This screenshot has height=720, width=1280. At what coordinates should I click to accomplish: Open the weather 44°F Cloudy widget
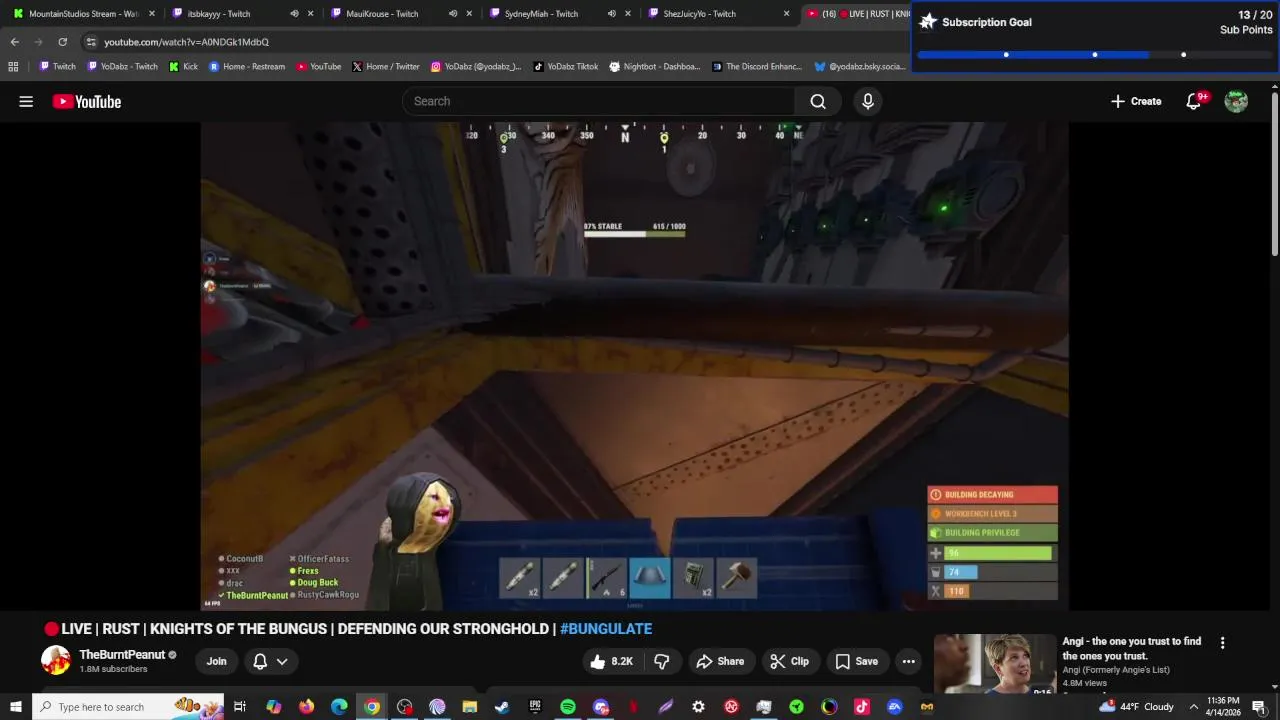click(1138, 707)
